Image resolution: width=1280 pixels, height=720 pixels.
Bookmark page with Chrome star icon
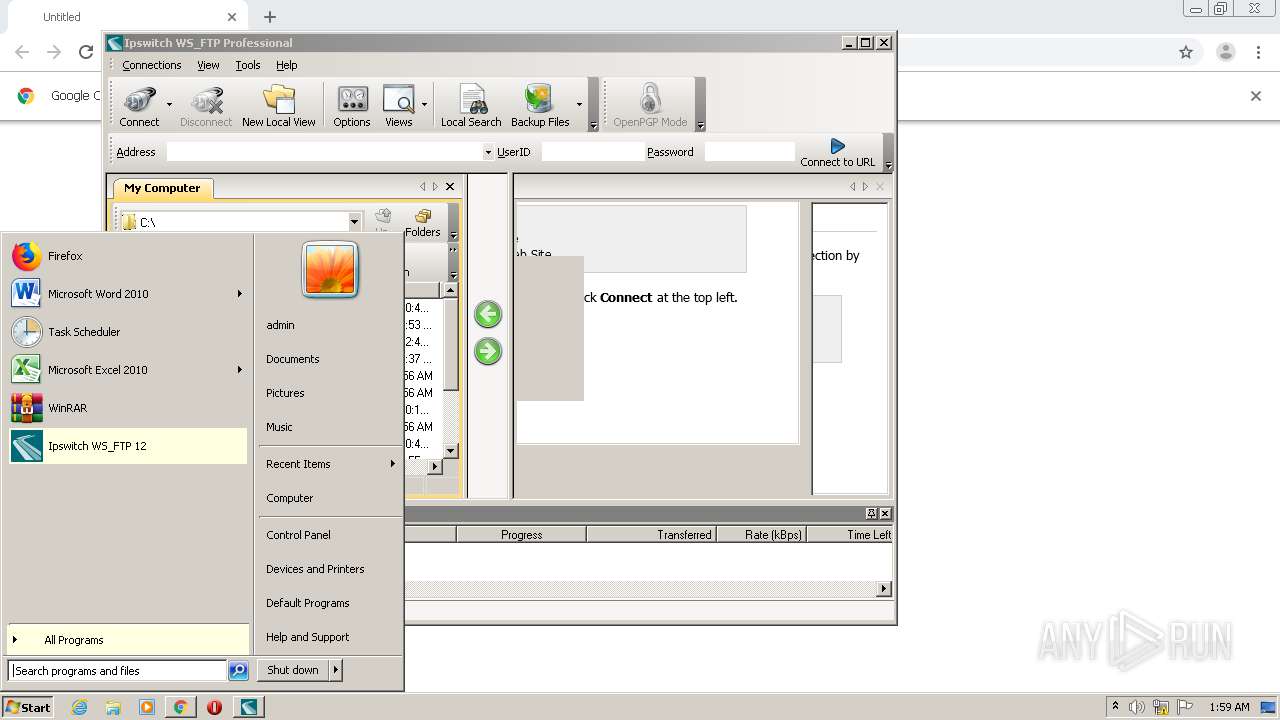point(1186,52)
